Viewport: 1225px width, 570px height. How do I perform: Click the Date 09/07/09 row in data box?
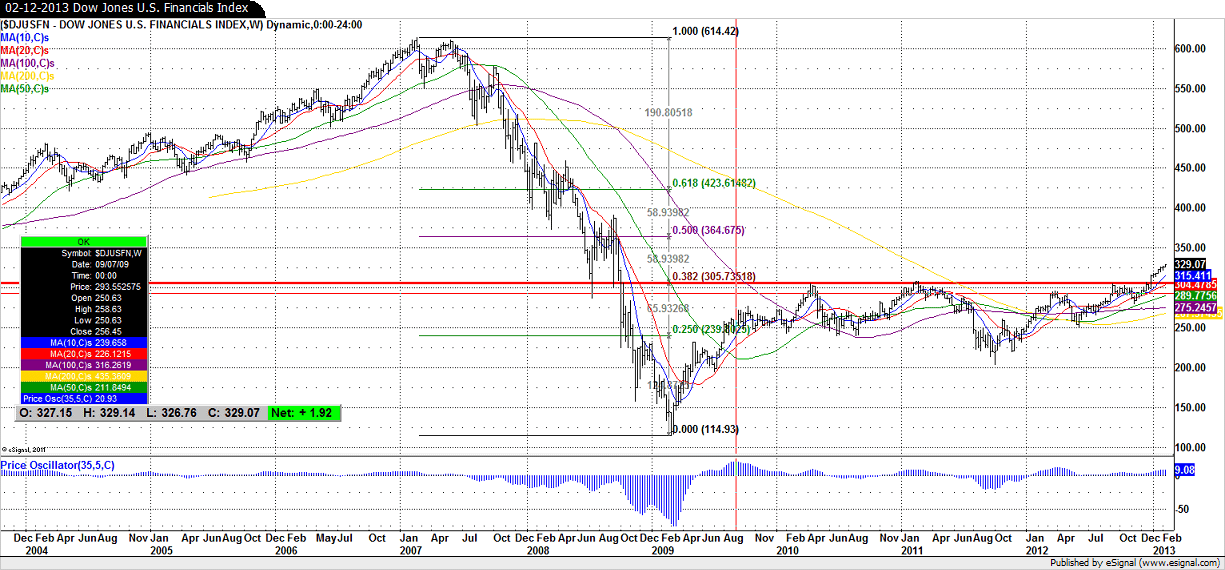point(84,265)
